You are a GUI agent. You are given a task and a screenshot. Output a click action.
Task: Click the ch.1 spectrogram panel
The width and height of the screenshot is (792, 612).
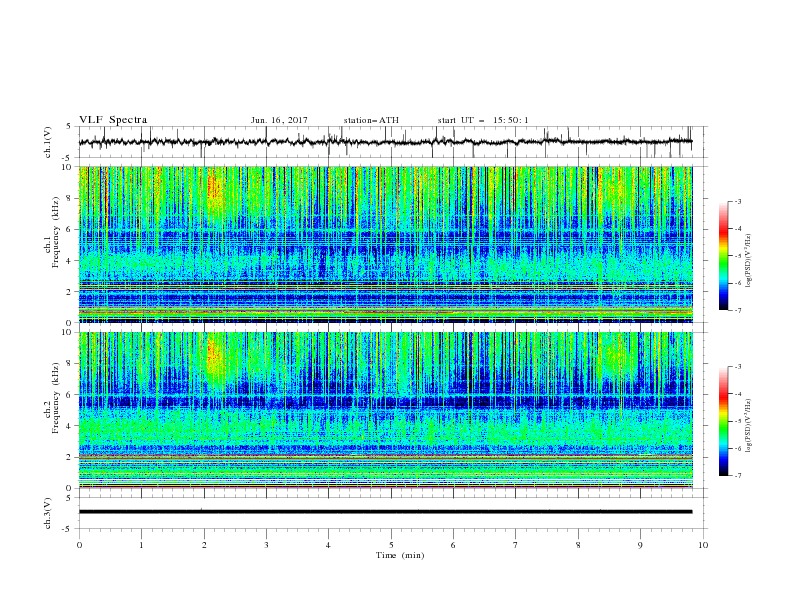386,244
